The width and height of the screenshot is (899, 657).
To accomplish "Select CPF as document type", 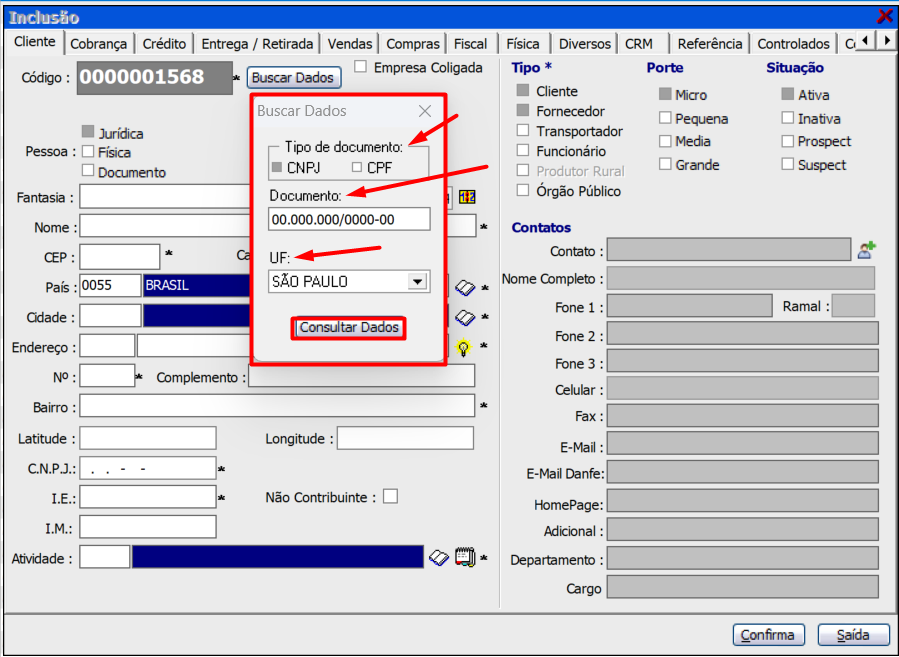I will 358,168.
